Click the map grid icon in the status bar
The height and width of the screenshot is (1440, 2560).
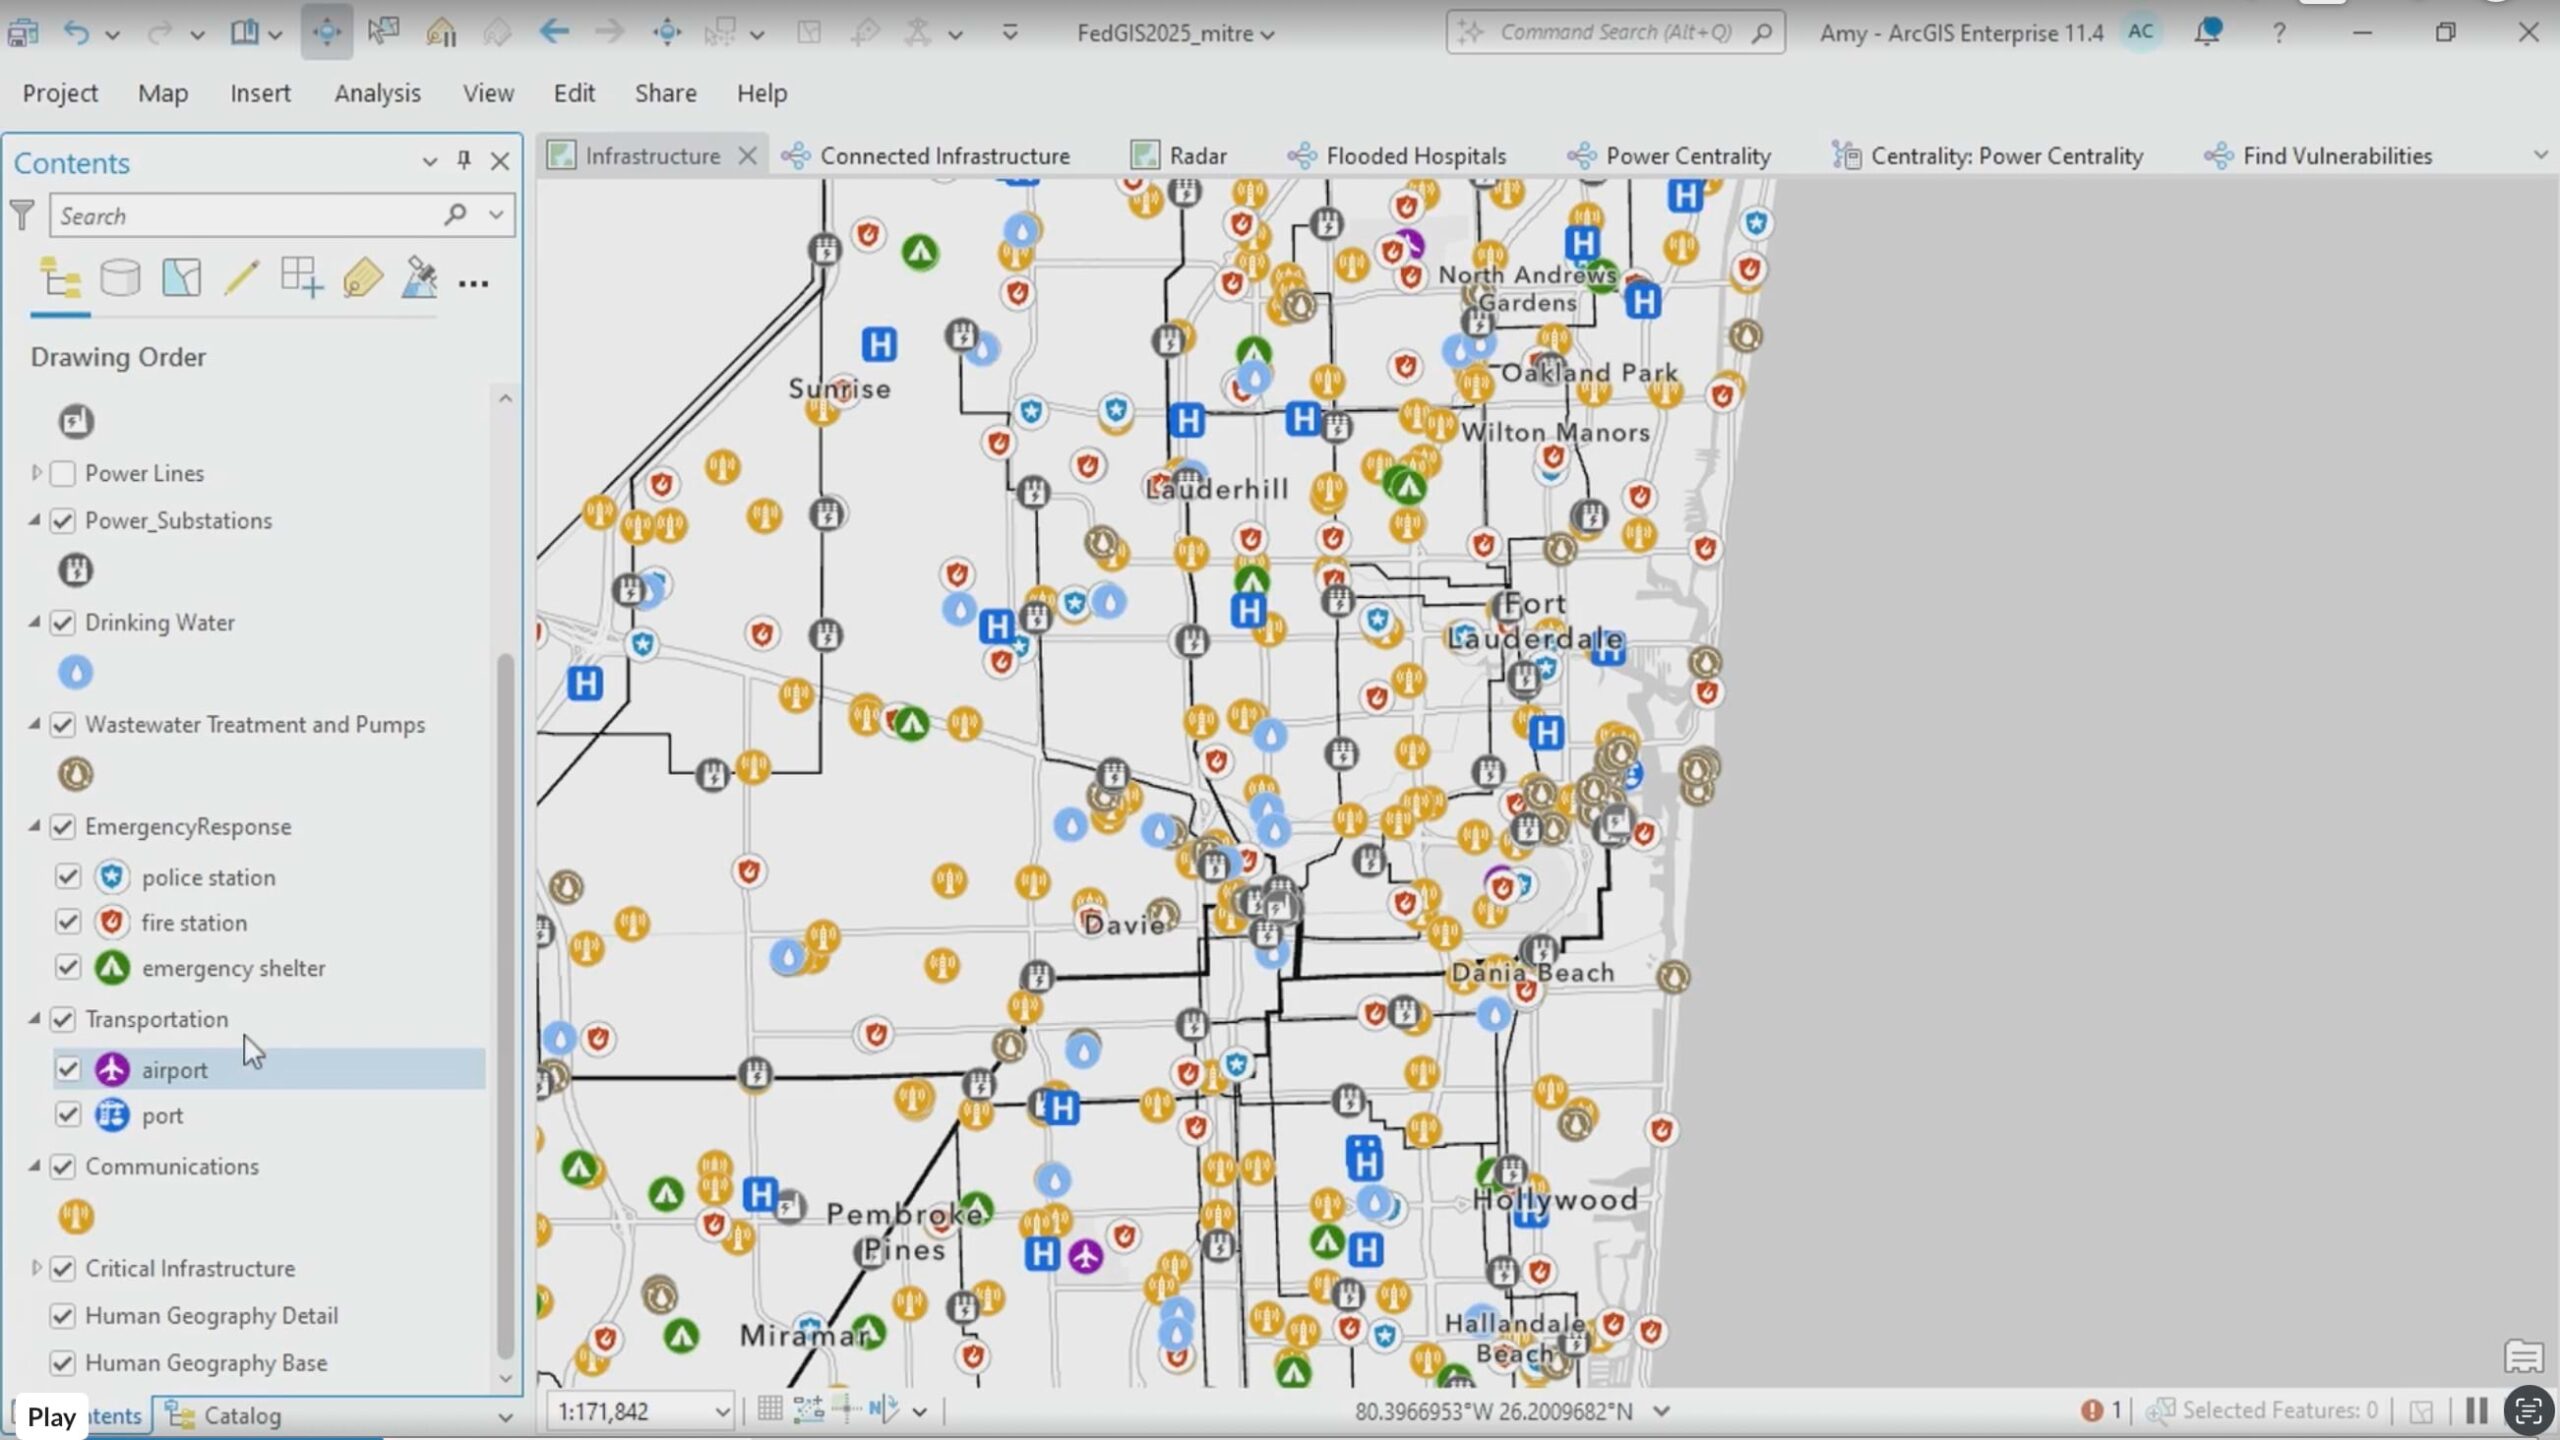[x=769, y=1410]
